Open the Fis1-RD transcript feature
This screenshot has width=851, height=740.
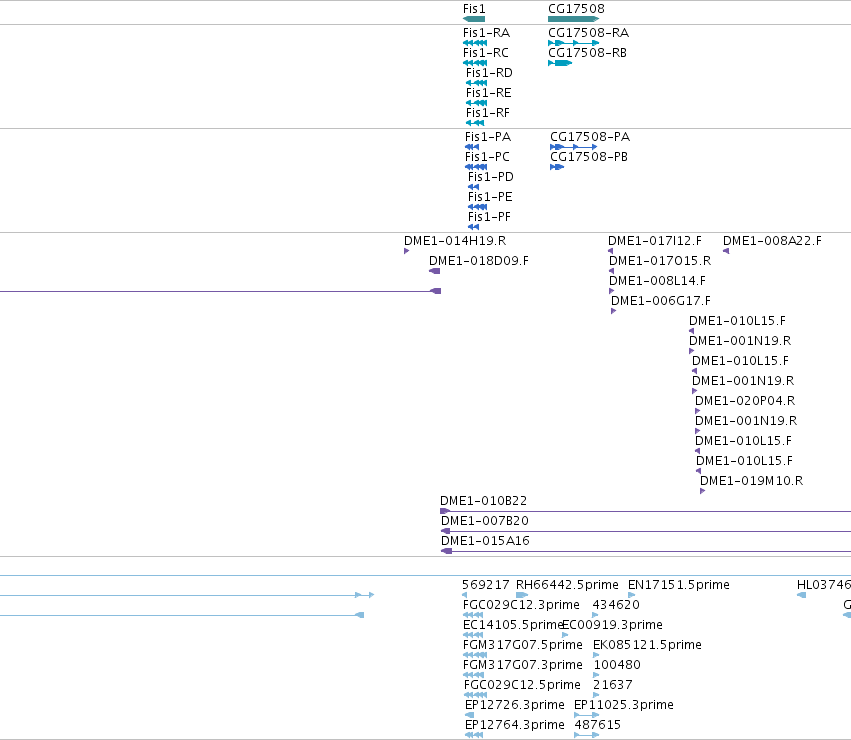click(477, 83)
